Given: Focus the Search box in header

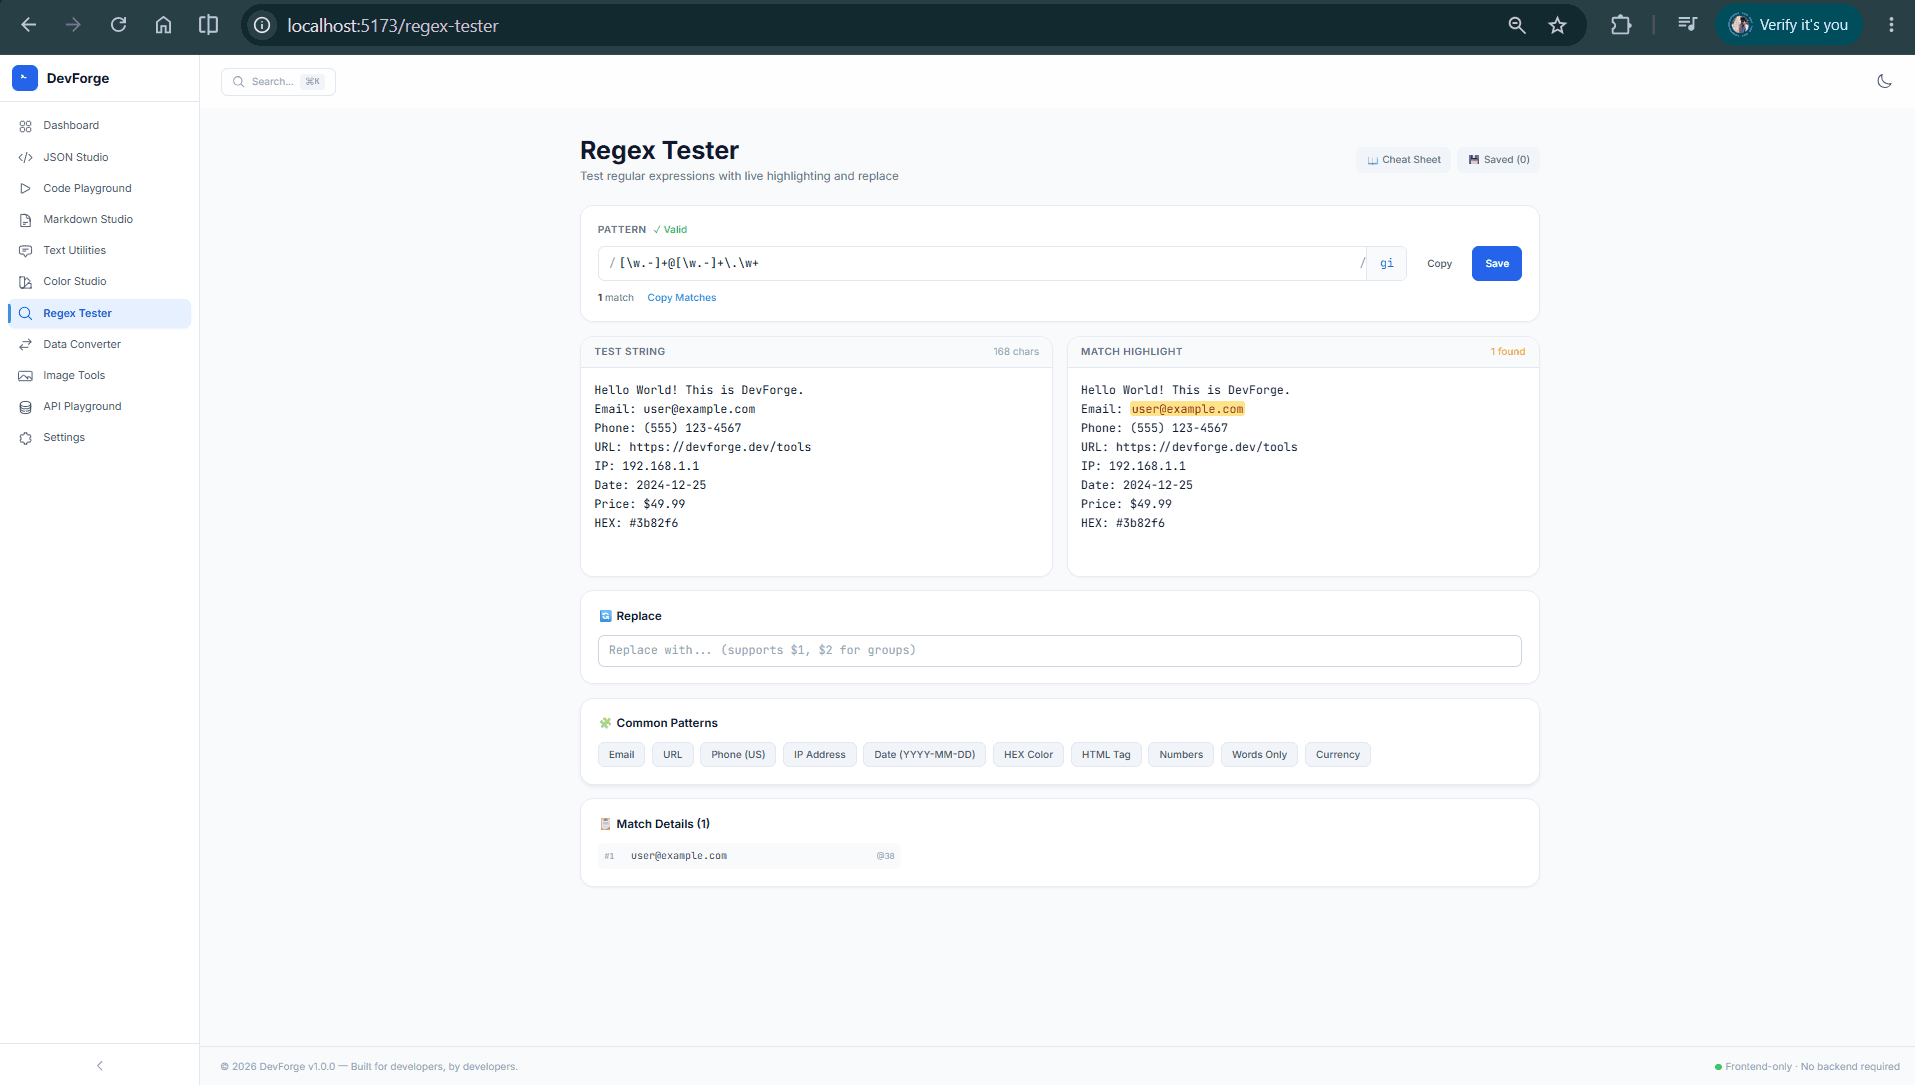Looking at the screenshot, I should (x=278, y=82).
